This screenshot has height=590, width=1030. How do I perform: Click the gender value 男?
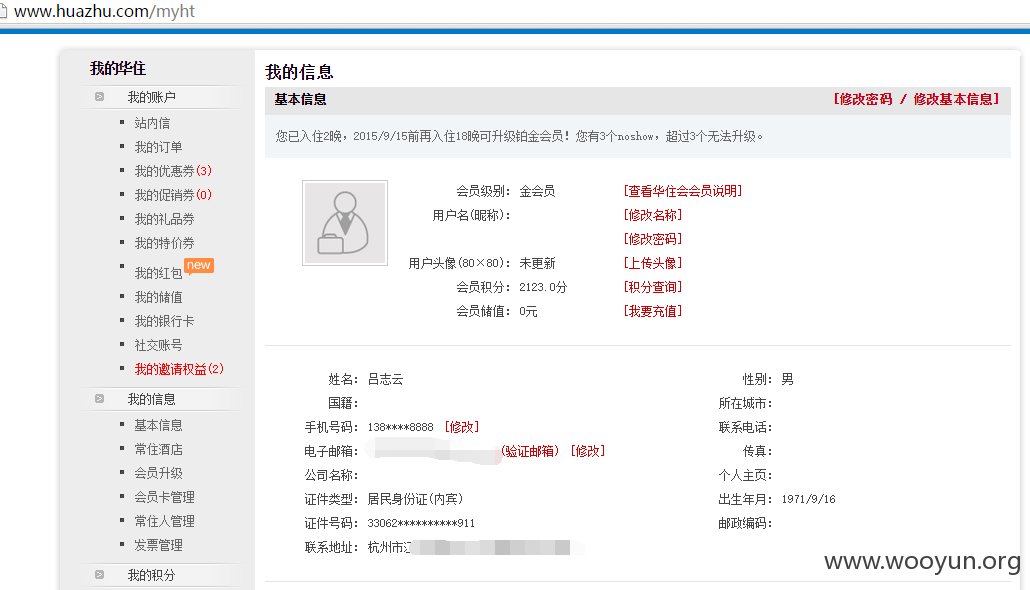pos(788,379)
